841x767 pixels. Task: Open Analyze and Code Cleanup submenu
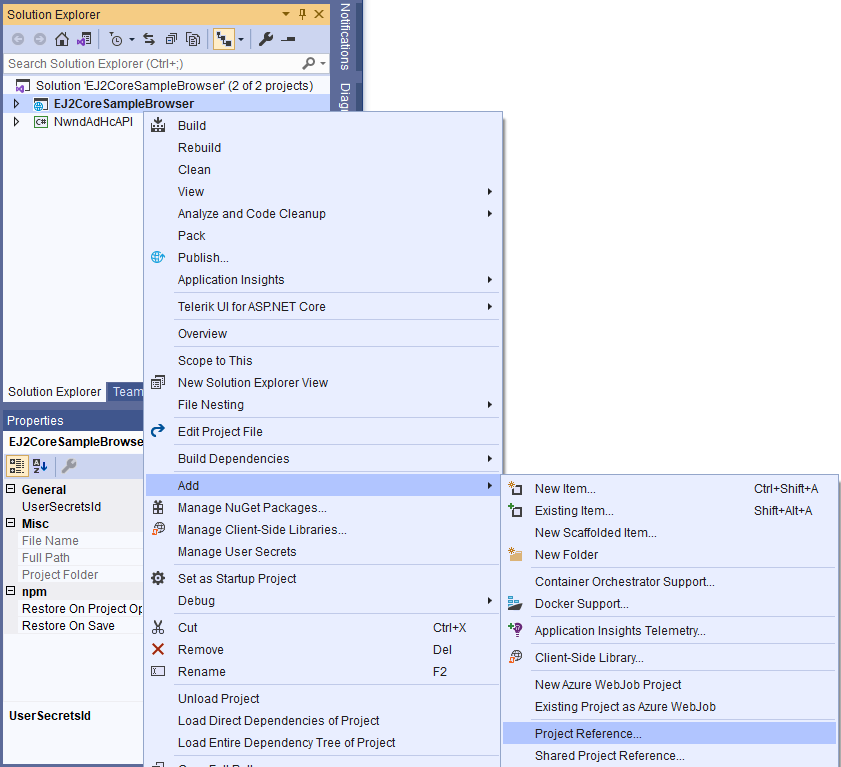point(324,213)
